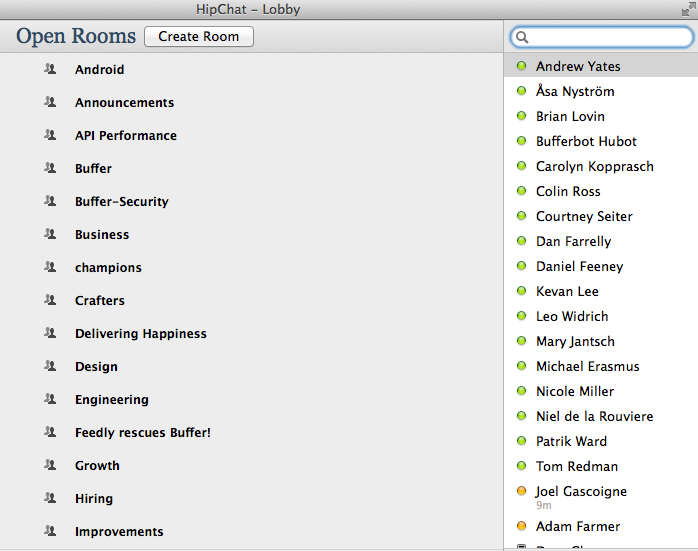This screenshot has height=551, width=698.
Task: Select Andrew Yates in the user list
Action: point(601,66)
